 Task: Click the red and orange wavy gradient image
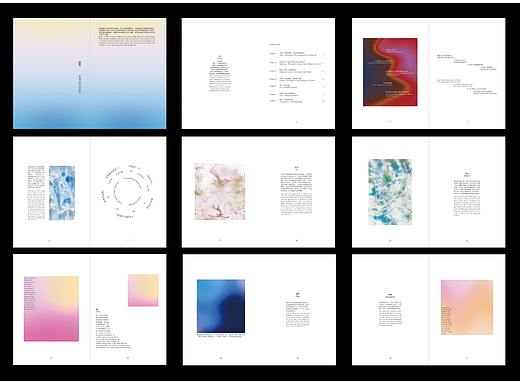390,72
